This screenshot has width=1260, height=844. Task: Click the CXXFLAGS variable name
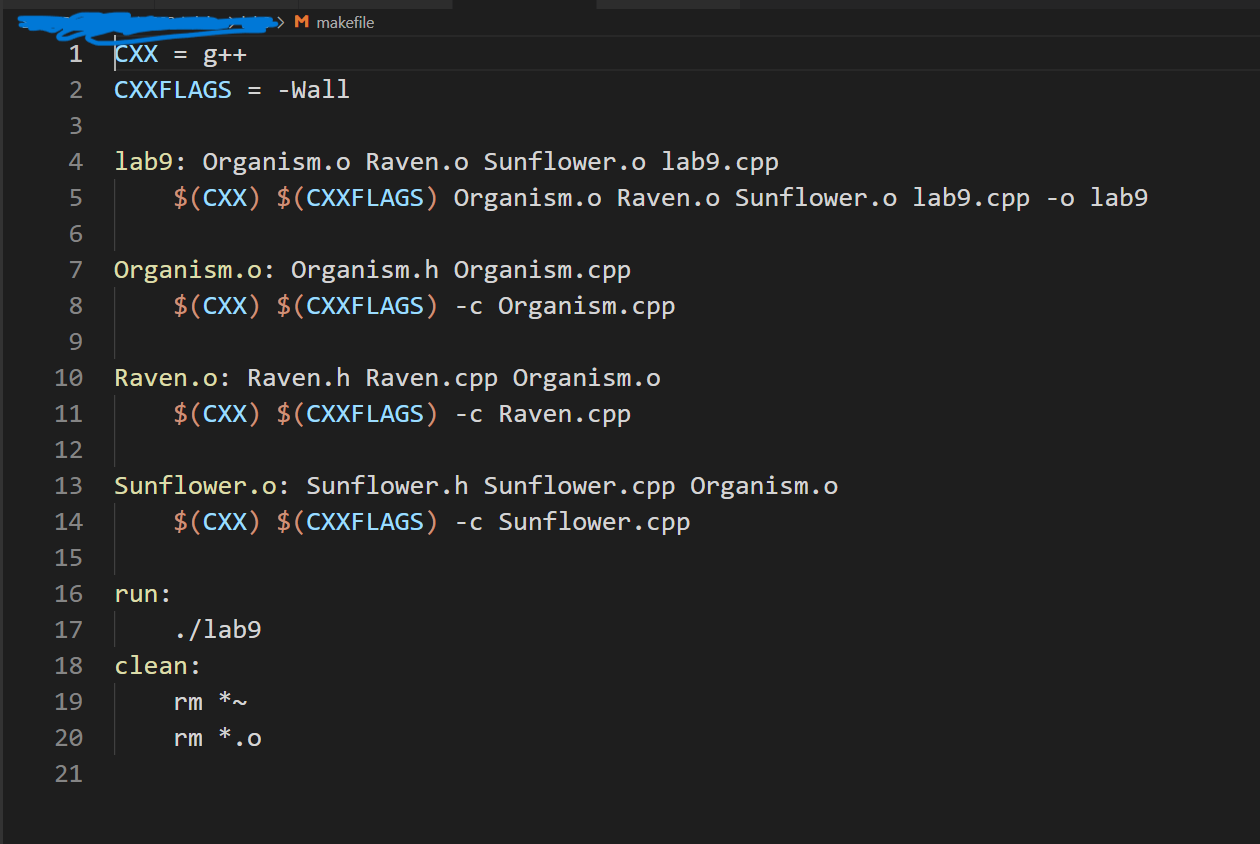click(x=172, y=89)
